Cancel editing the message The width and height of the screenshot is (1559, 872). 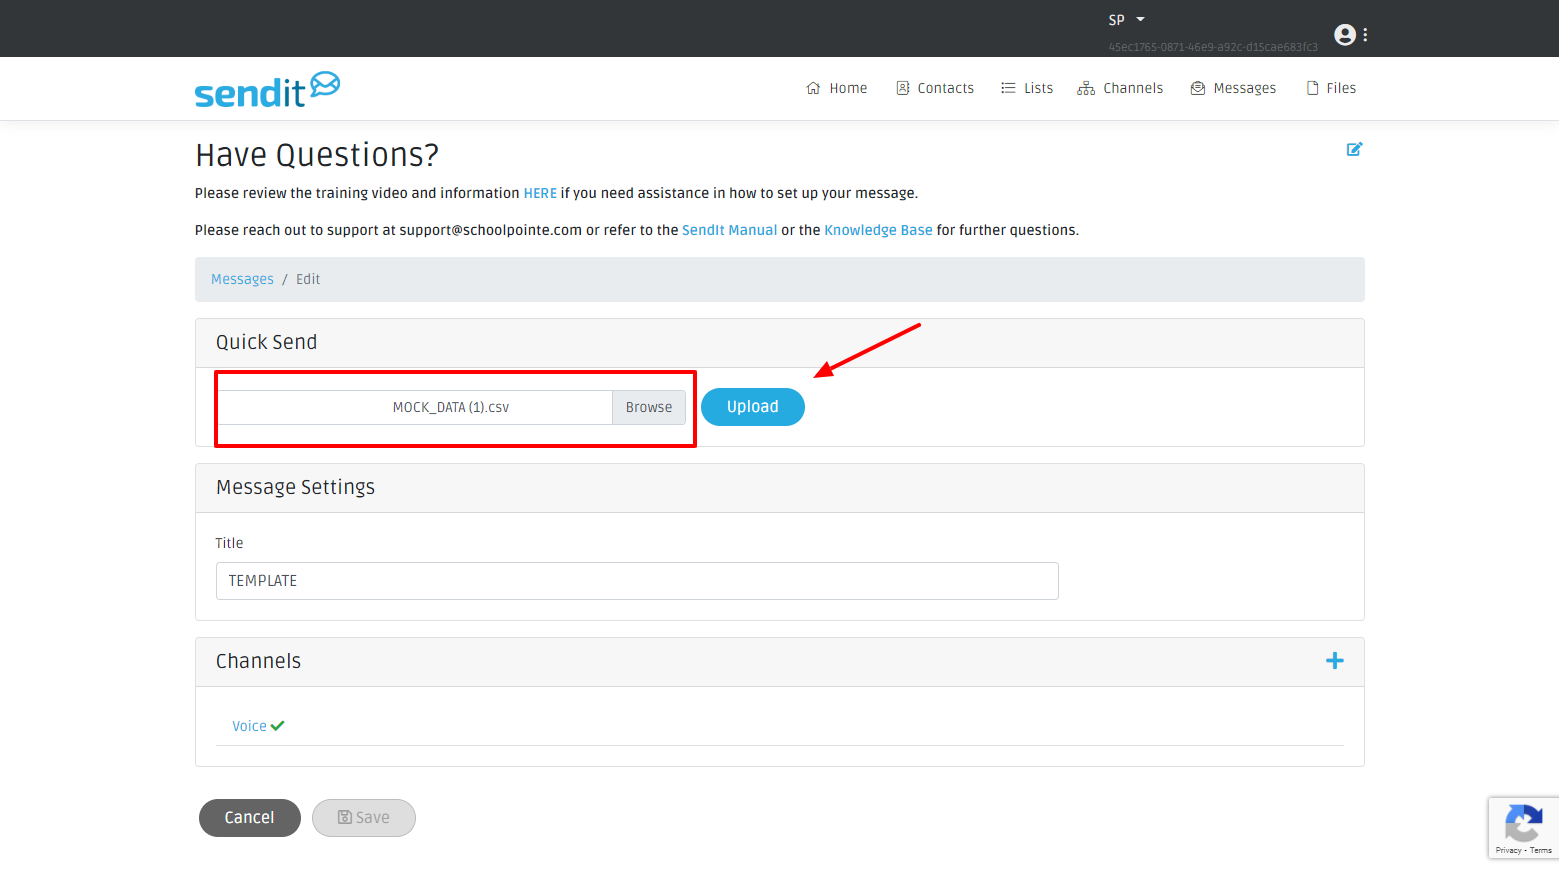pos(249,818)
